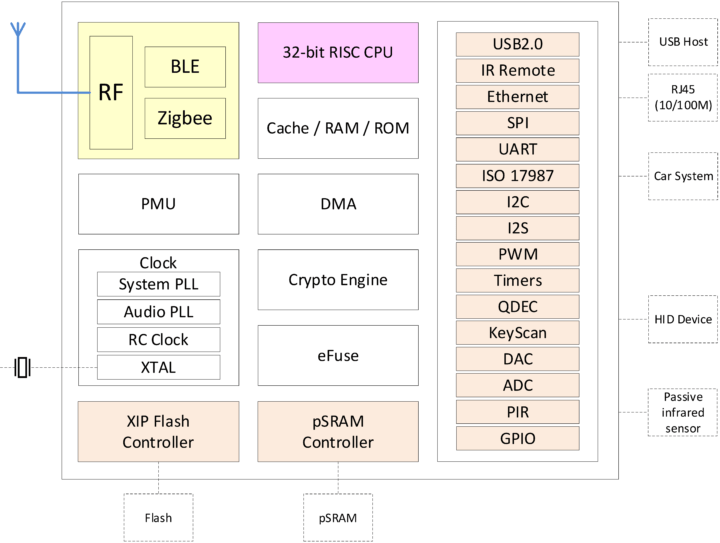Image resolution: width=720 pixels, height=543 pixels.
Task: Click the dashed USB Host box
Action: click(683, 42)
